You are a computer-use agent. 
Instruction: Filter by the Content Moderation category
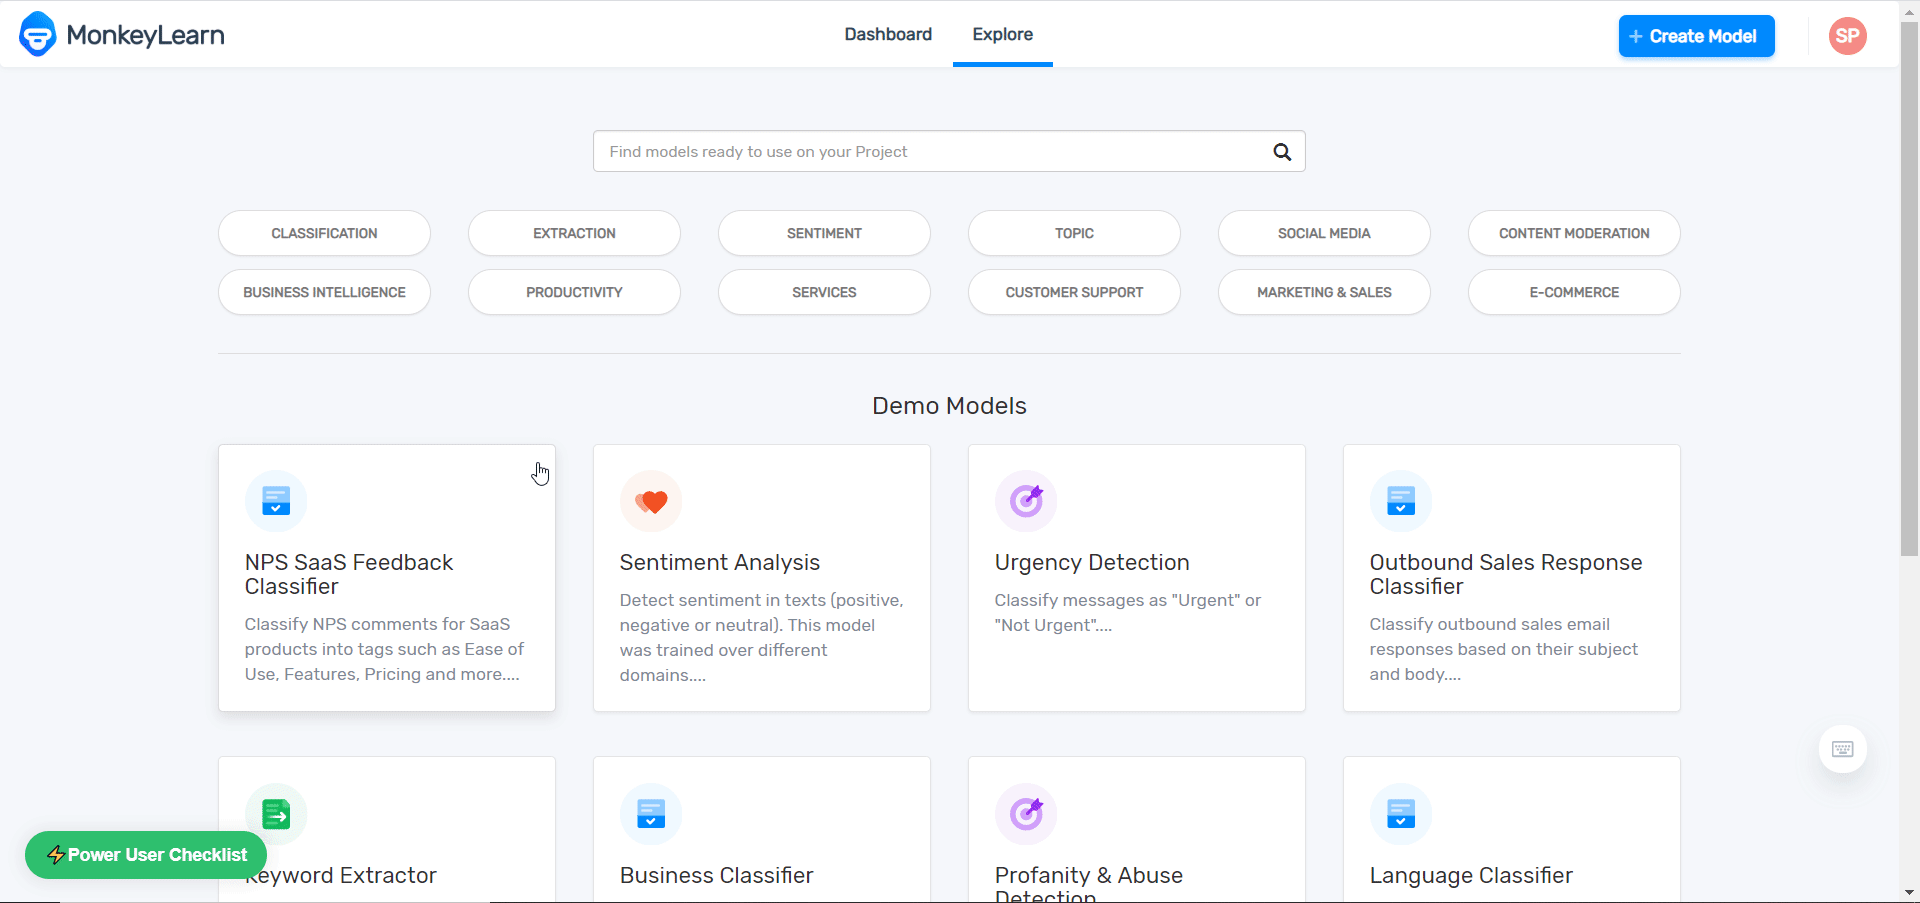(x=1574, y=233)
